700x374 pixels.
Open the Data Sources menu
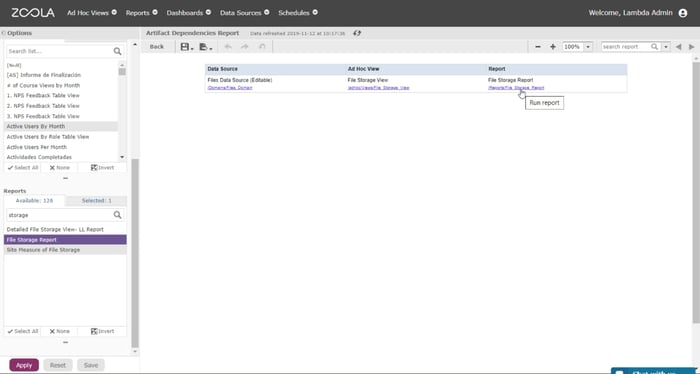pos(244,13)
